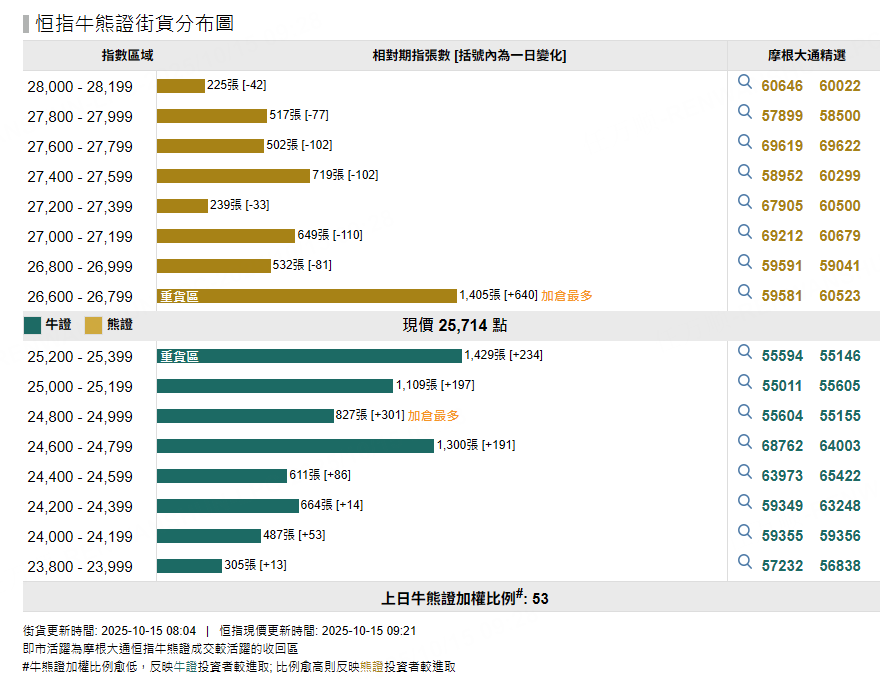Click the magnifier icon beside code 57899

[744, 114]
